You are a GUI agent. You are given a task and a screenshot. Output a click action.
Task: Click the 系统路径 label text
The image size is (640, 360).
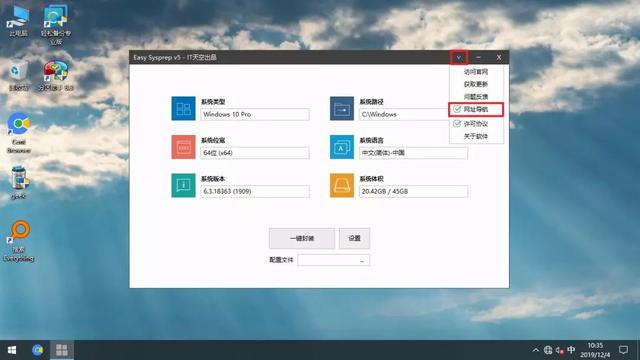(371, 102)
